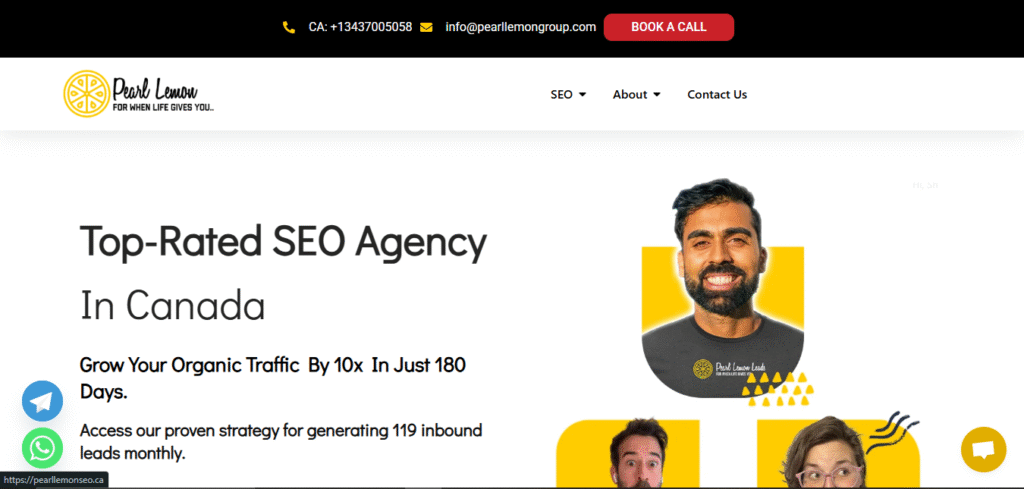1024x489 pixels.
Task: Open the About navigation menu
Action: click(637, 95)
